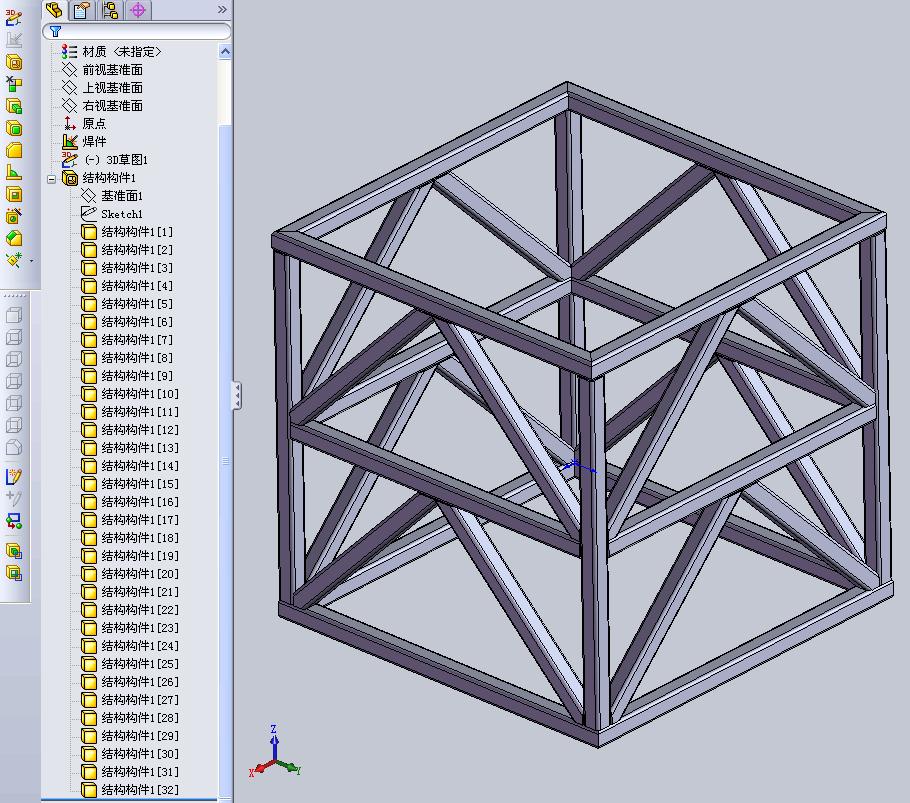This screenshot has height=803, width=910.
Task: Click the plain yellow block toolbar icon
Action: click(x=13, y=150)
